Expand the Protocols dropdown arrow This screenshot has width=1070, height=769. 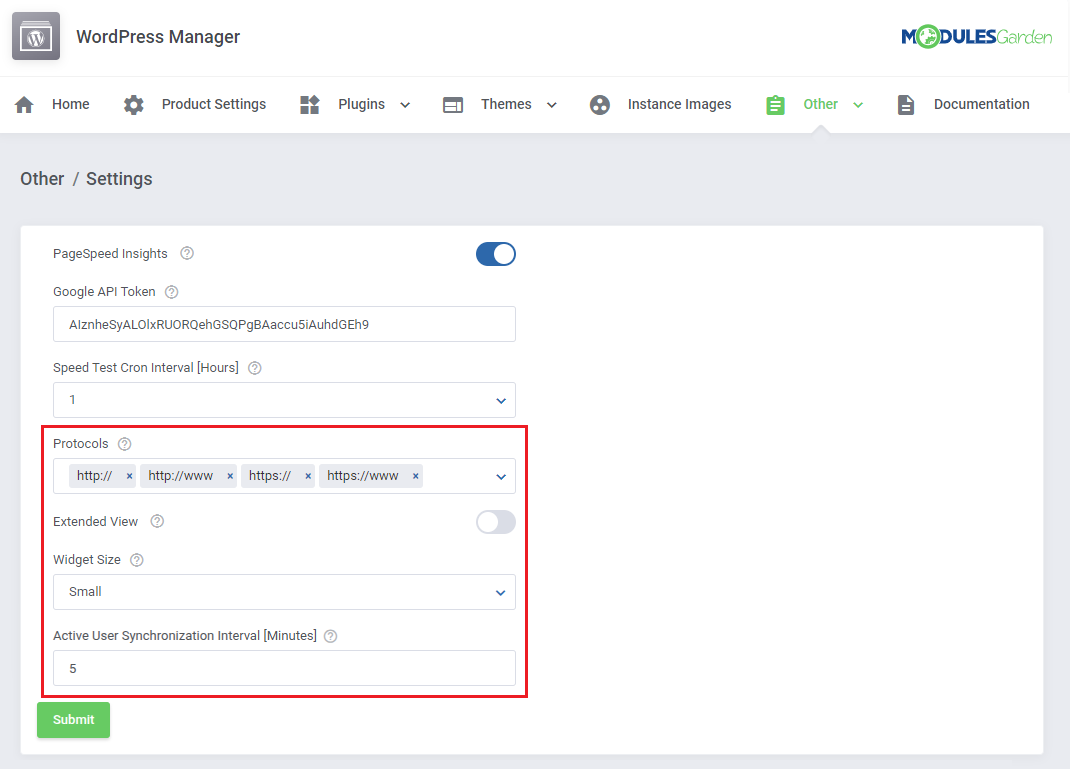[x=501, y=477]
